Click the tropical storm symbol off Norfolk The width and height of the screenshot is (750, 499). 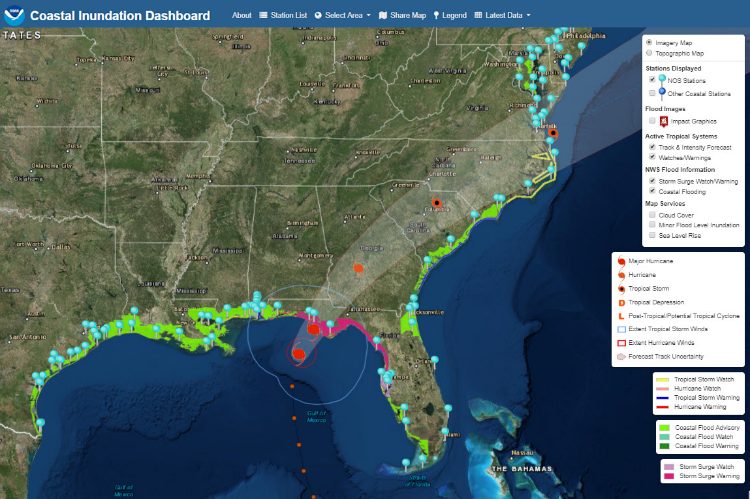tap(553, 133)
